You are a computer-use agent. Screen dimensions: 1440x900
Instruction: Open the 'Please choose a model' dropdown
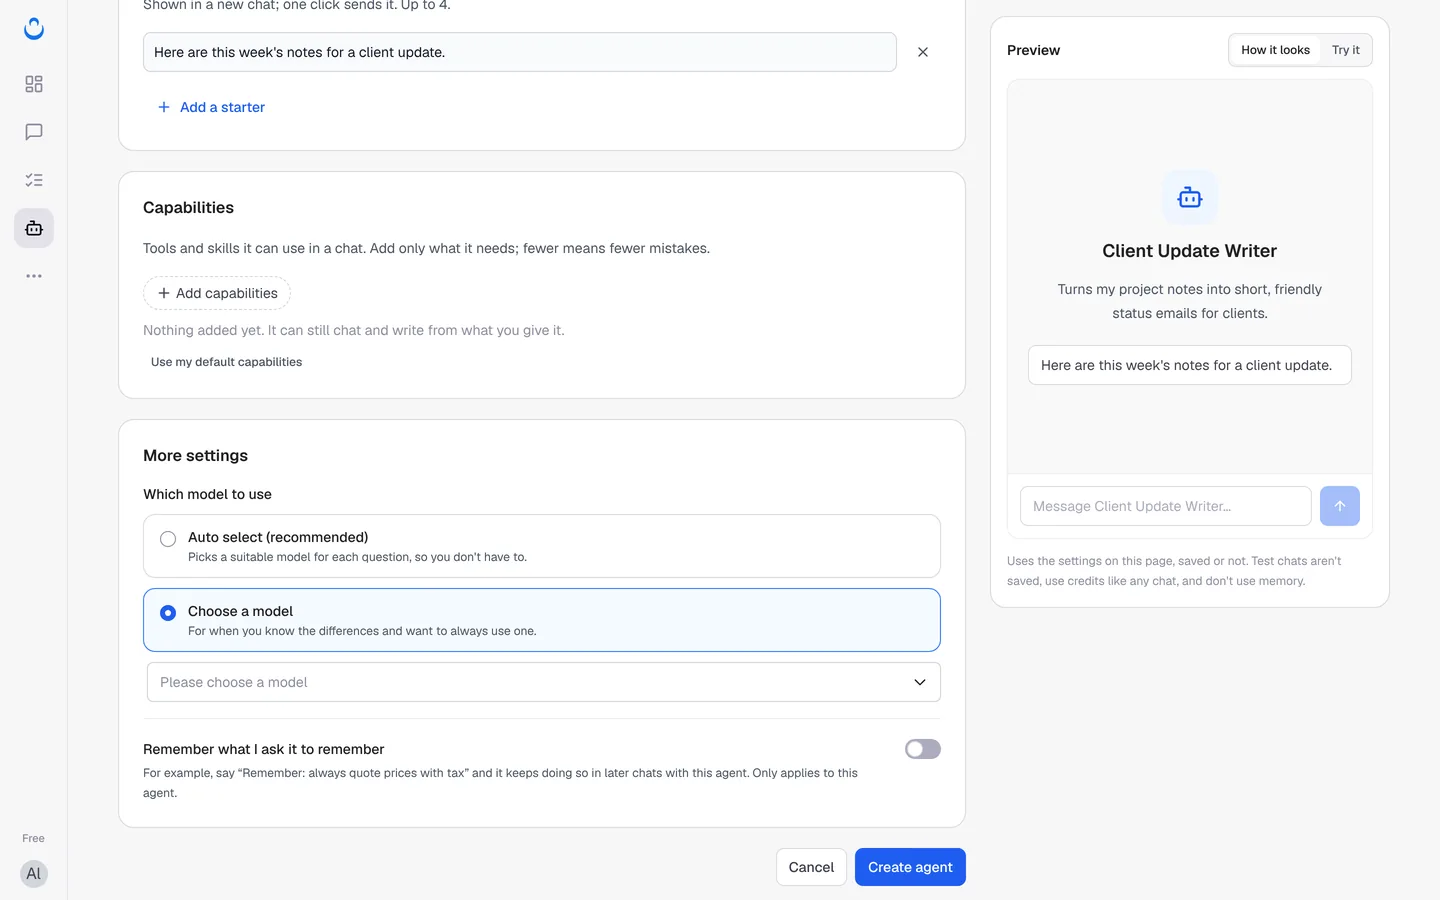544,682
